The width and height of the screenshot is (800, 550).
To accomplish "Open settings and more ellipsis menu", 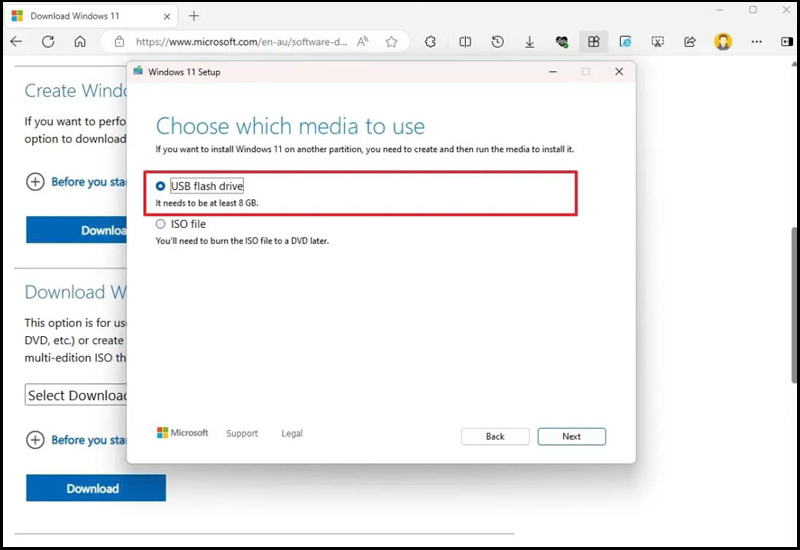I will point(757,42).
